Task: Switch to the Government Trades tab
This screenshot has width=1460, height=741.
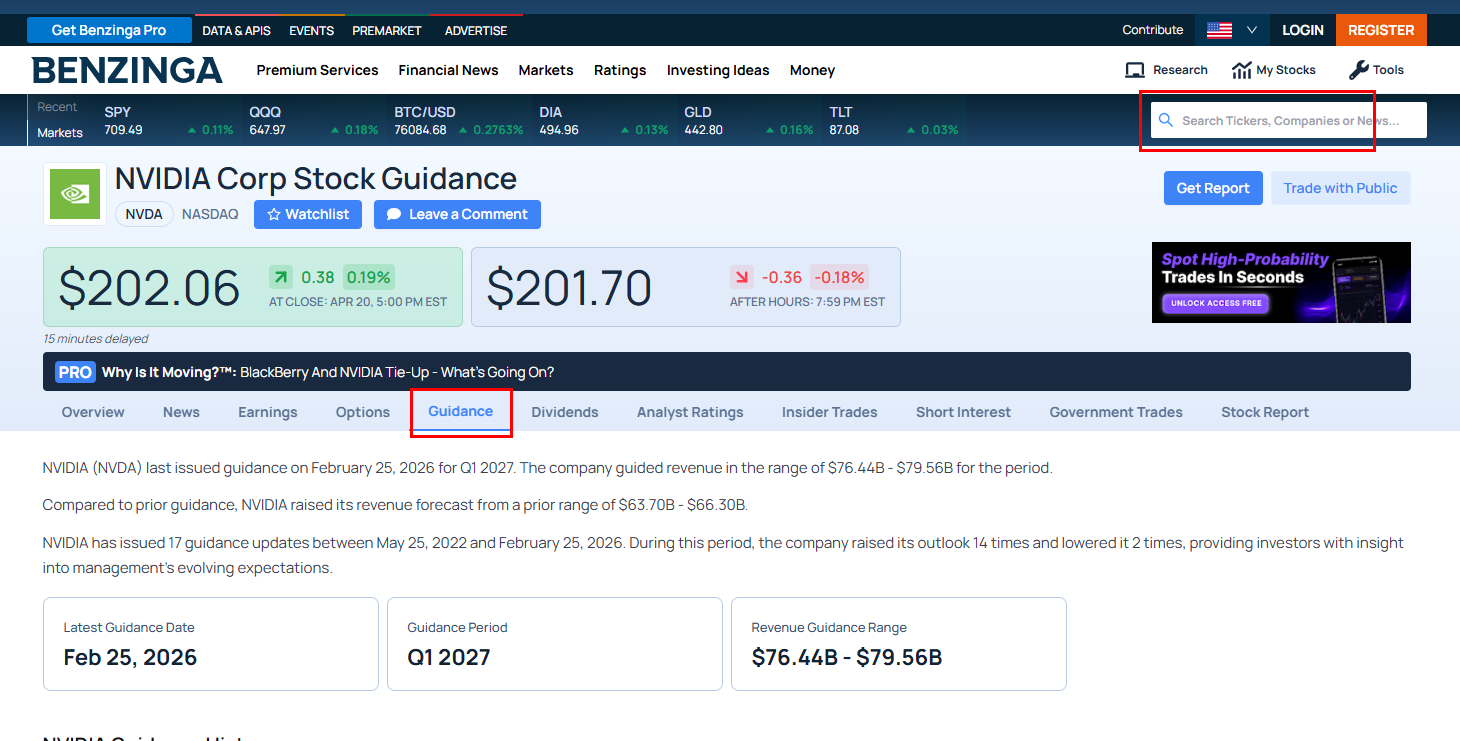Action: [x=1116, y=412]
